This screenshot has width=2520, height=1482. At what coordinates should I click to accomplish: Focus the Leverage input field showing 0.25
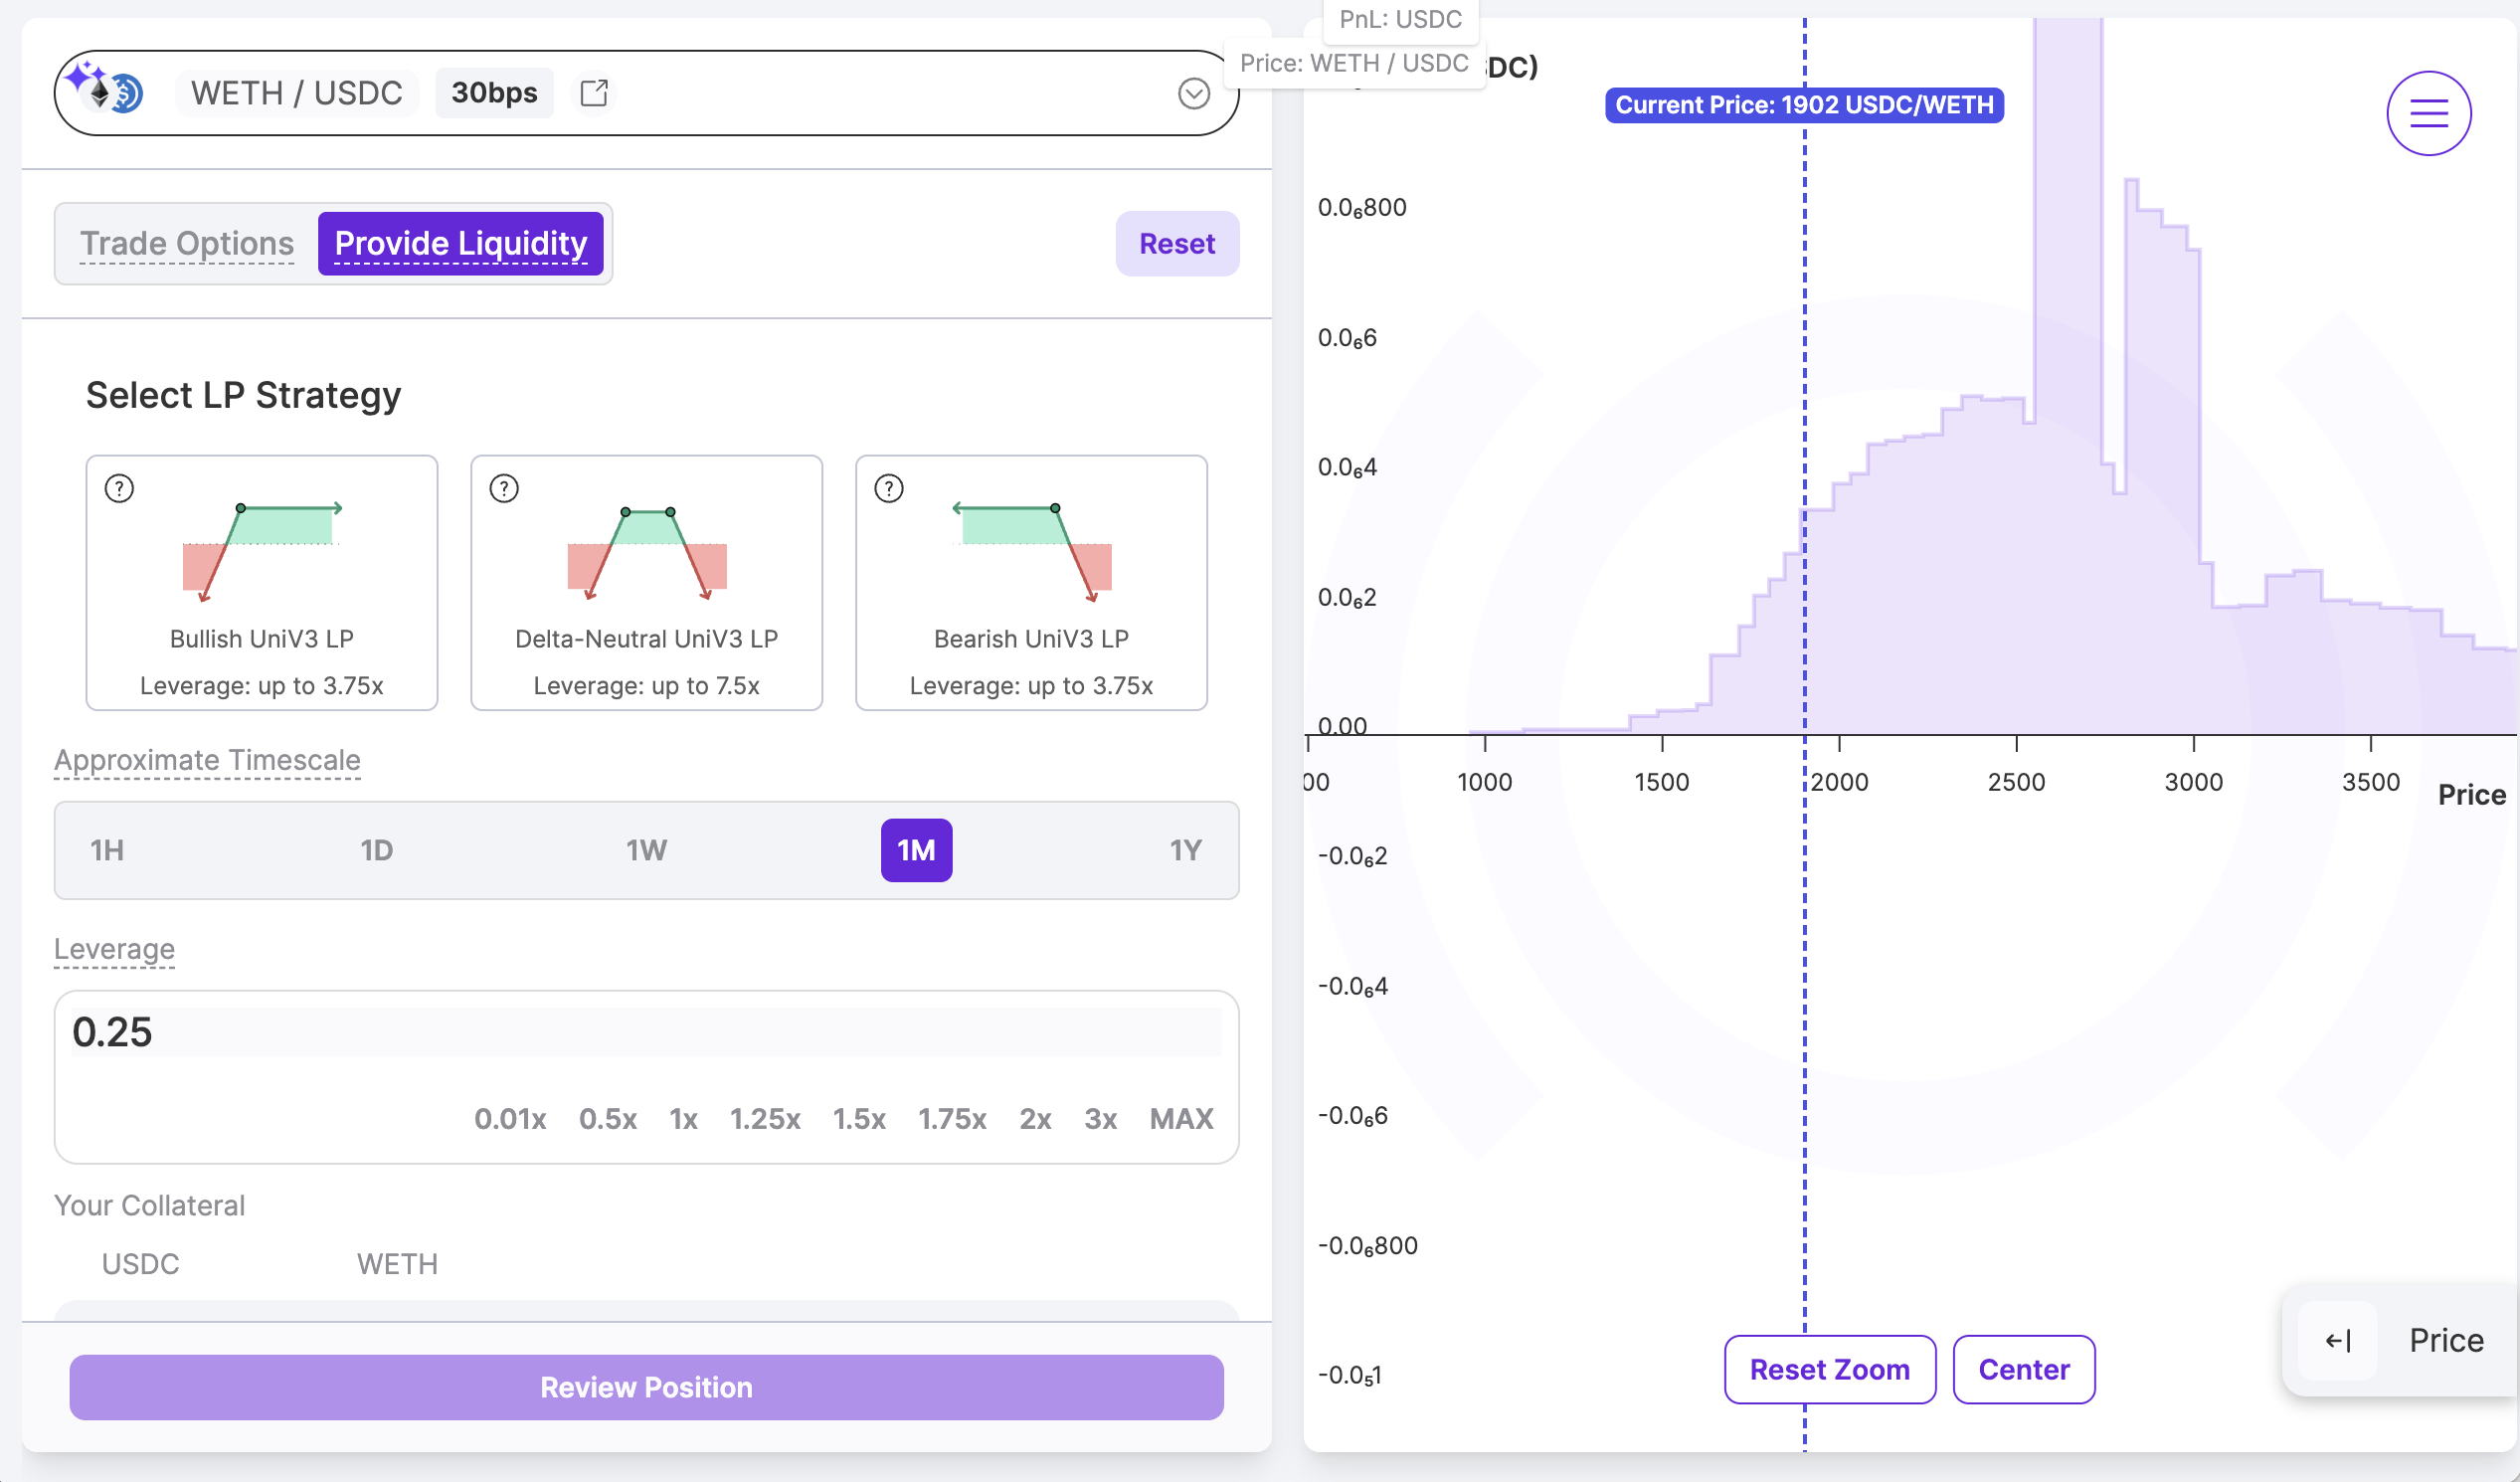pyautogui.click(x=646, y=1032)
